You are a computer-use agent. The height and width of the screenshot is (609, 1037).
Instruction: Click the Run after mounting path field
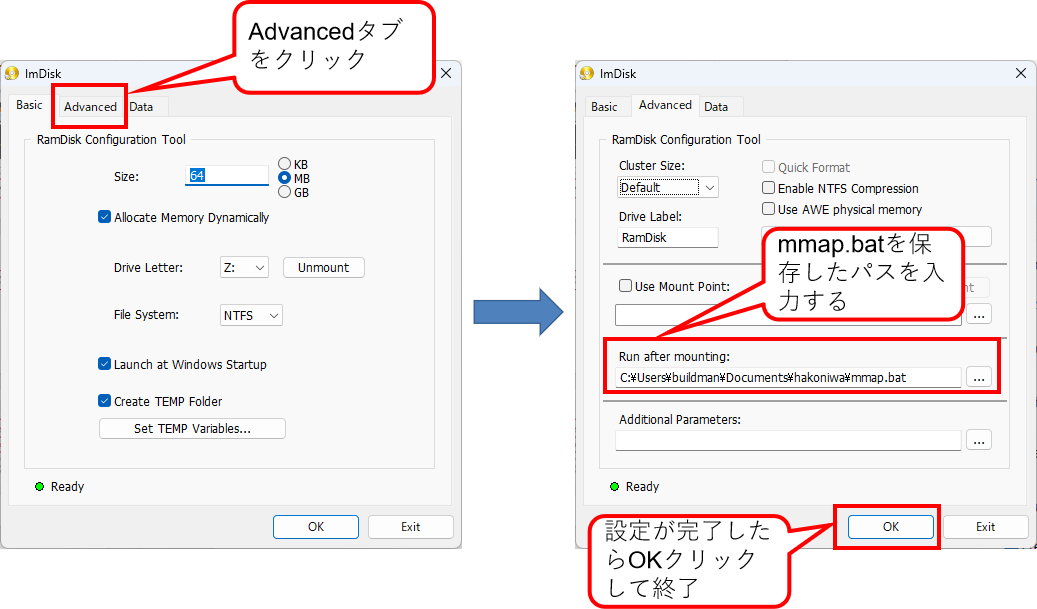[788, 378]
